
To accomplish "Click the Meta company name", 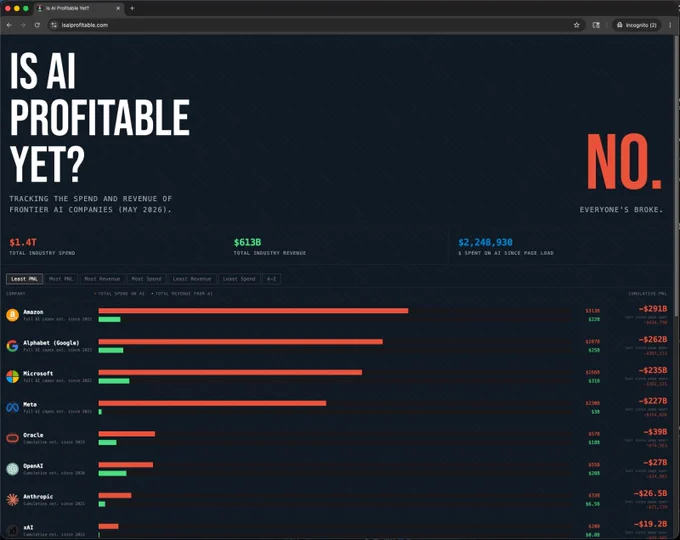I will (30, 404).
